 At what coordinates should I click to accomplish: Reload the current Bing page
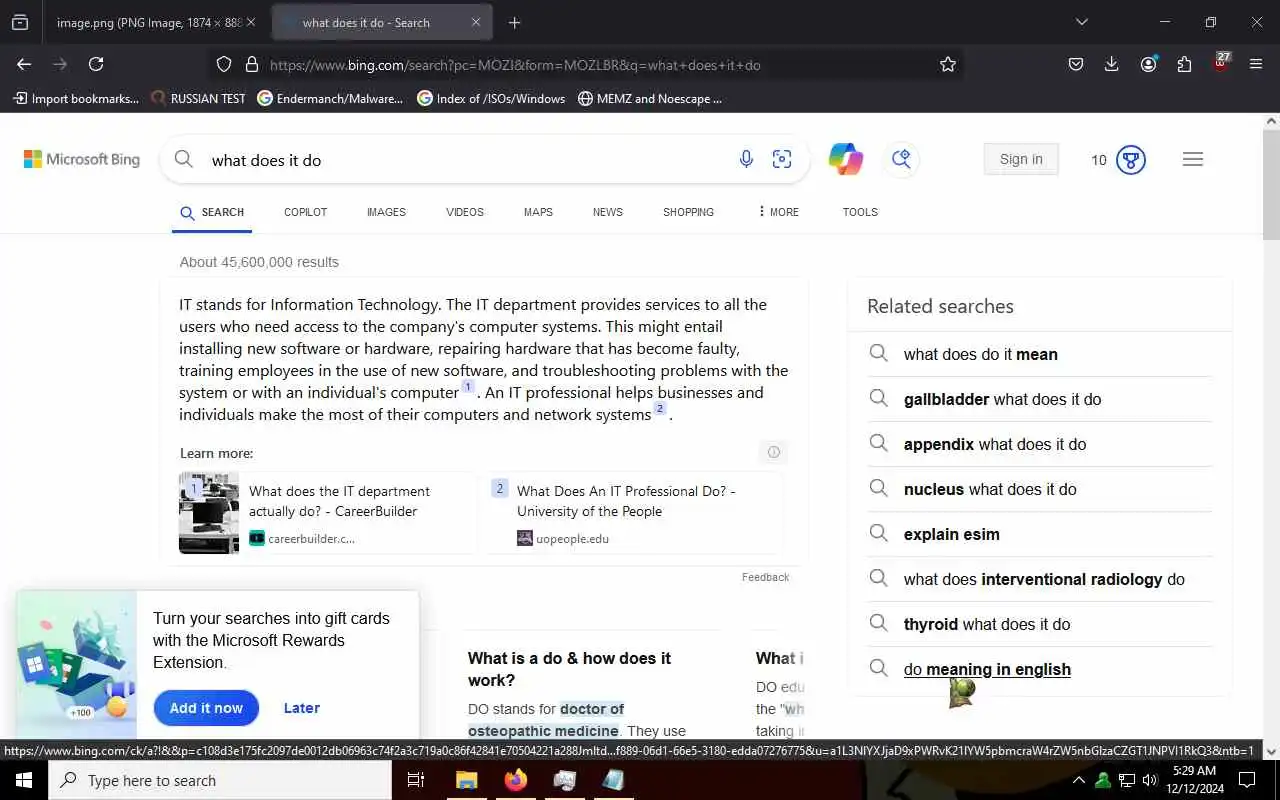pos(96,64)
